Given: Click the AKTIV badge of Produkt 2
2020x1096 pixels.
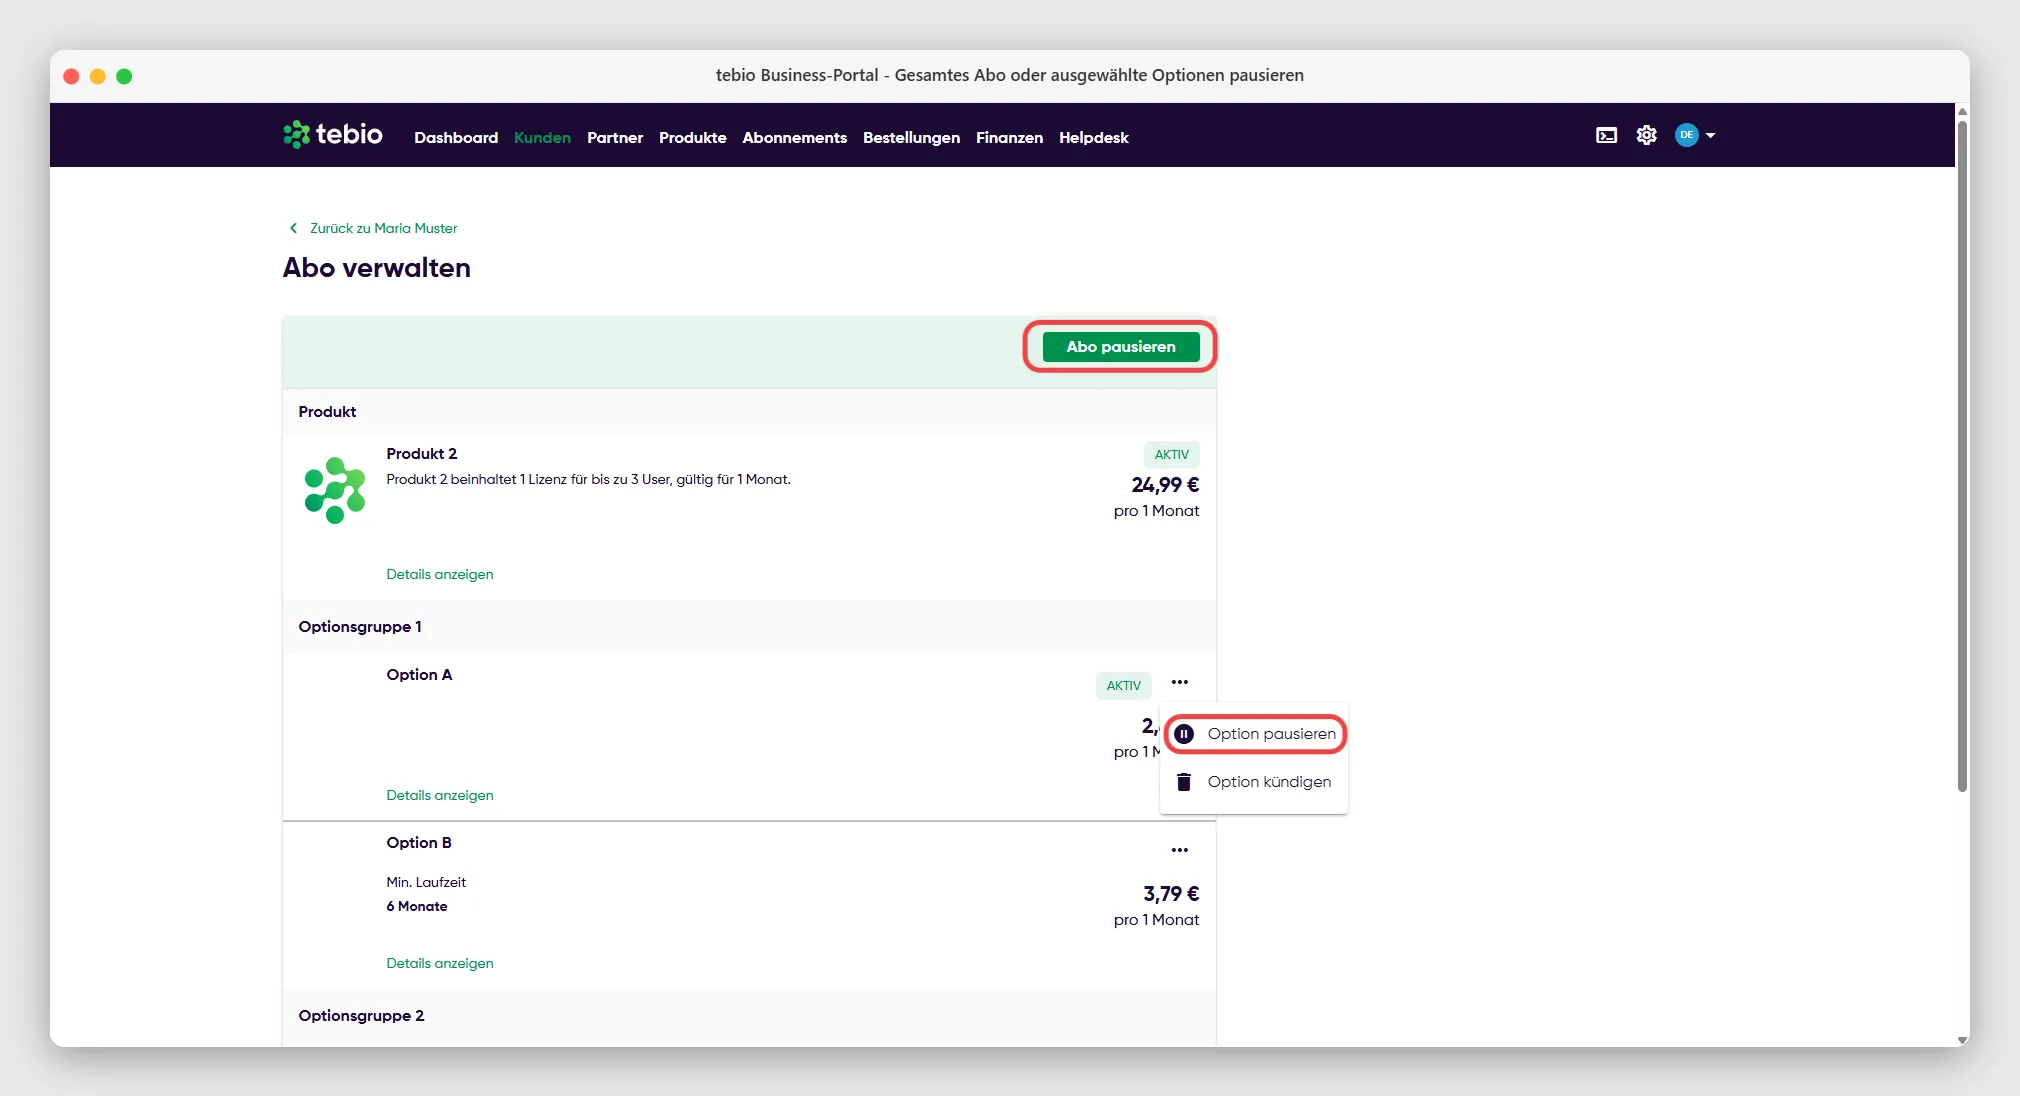Looking at the screenshot, I should click(x=1171, y=454).
